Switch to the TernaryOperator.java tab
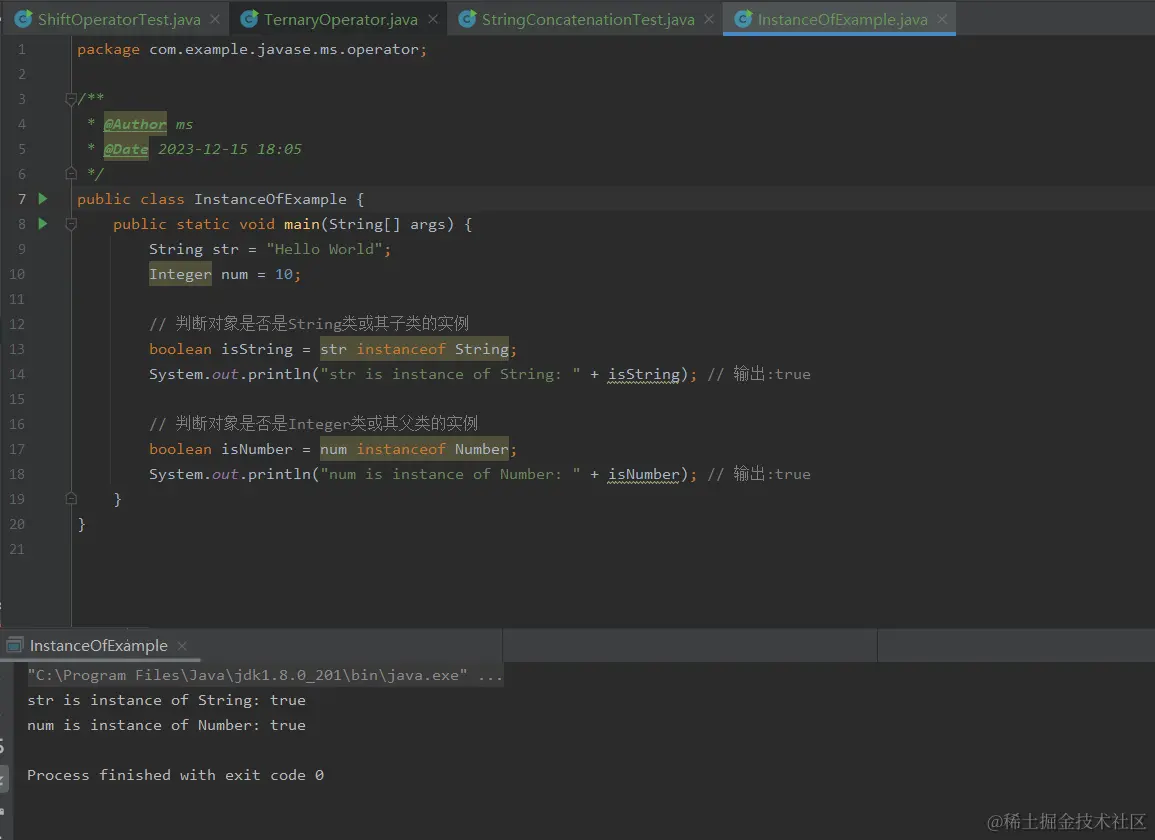 coord(340,19)
